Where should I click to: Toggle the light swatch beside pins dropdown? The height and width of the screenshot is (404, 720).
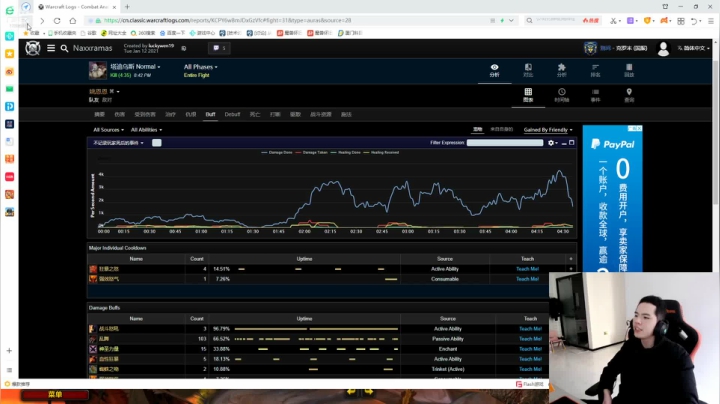click(x=157, y=143)
